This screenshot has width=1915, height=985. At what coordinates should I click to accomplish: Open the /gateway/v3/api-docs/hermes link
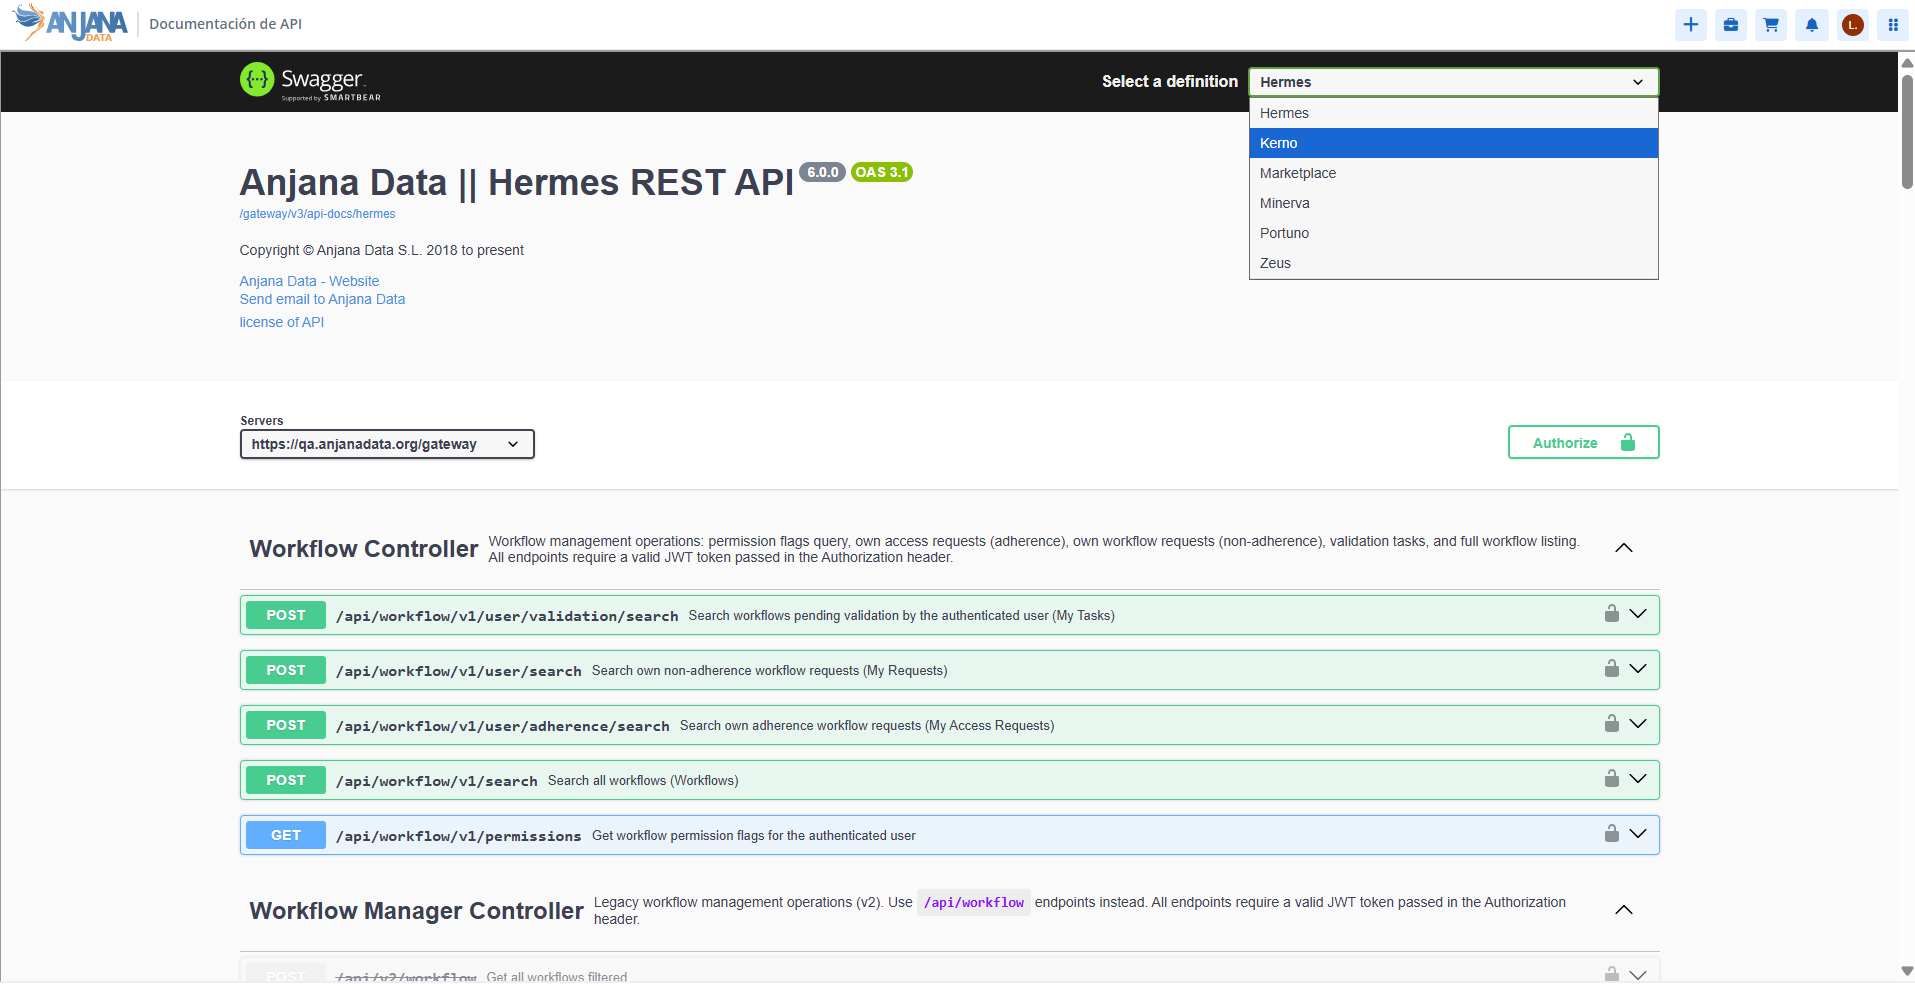point(317,214)
